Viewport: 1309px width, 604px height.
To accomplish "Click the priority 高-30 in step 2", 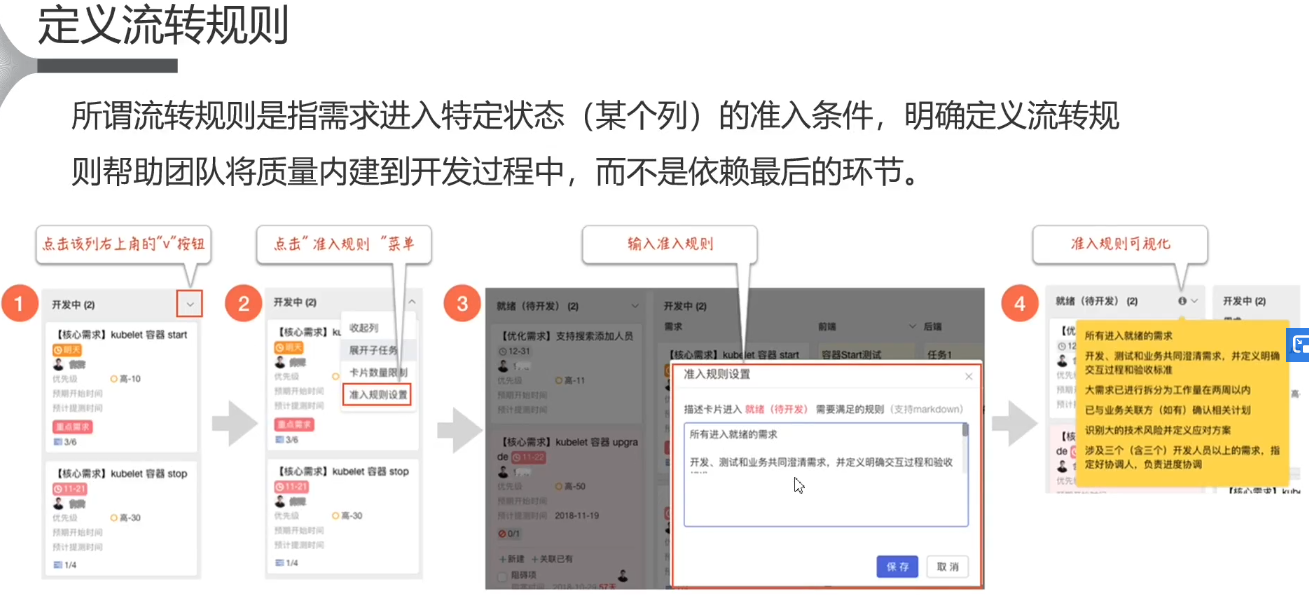I will 347,516.
